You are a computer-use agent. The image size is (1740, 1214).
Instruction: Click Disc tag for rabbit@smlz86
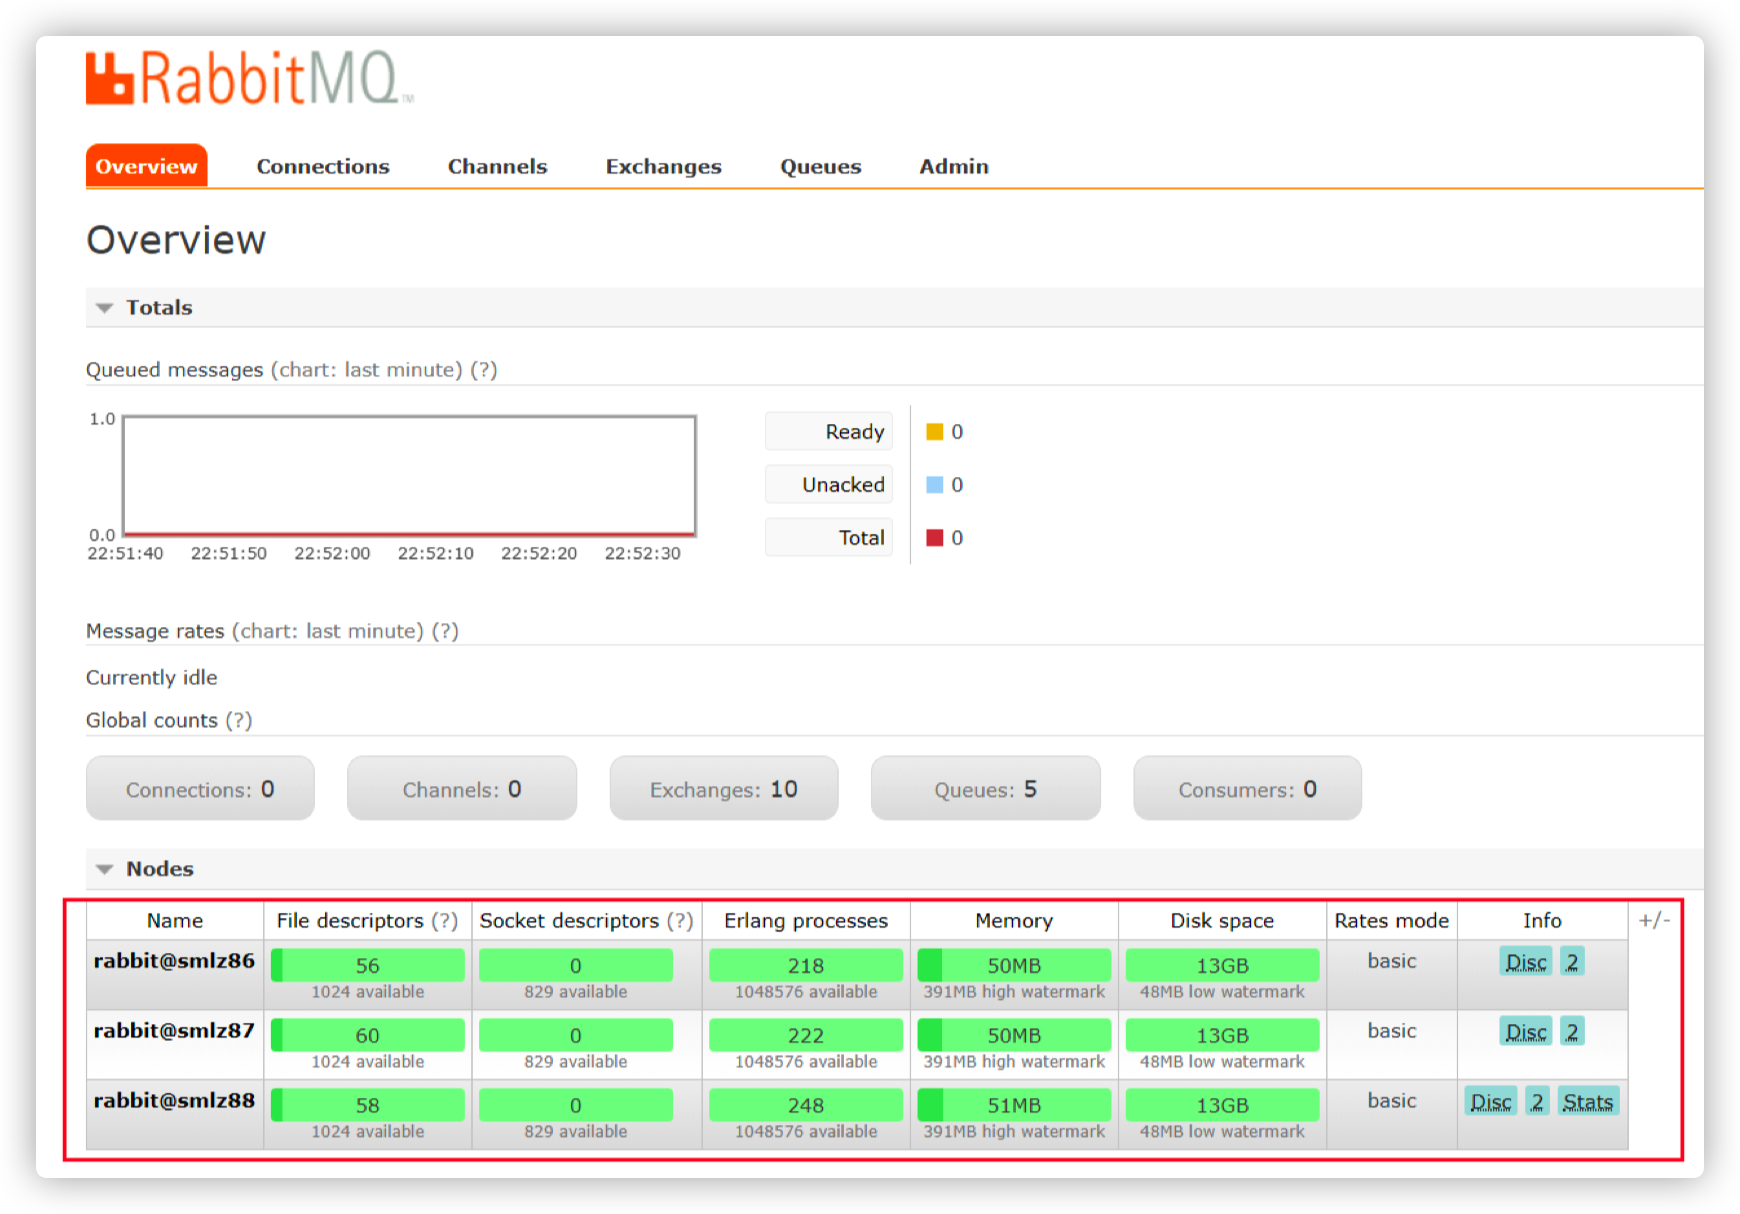pyautogui.click(x=1526, y=962)
